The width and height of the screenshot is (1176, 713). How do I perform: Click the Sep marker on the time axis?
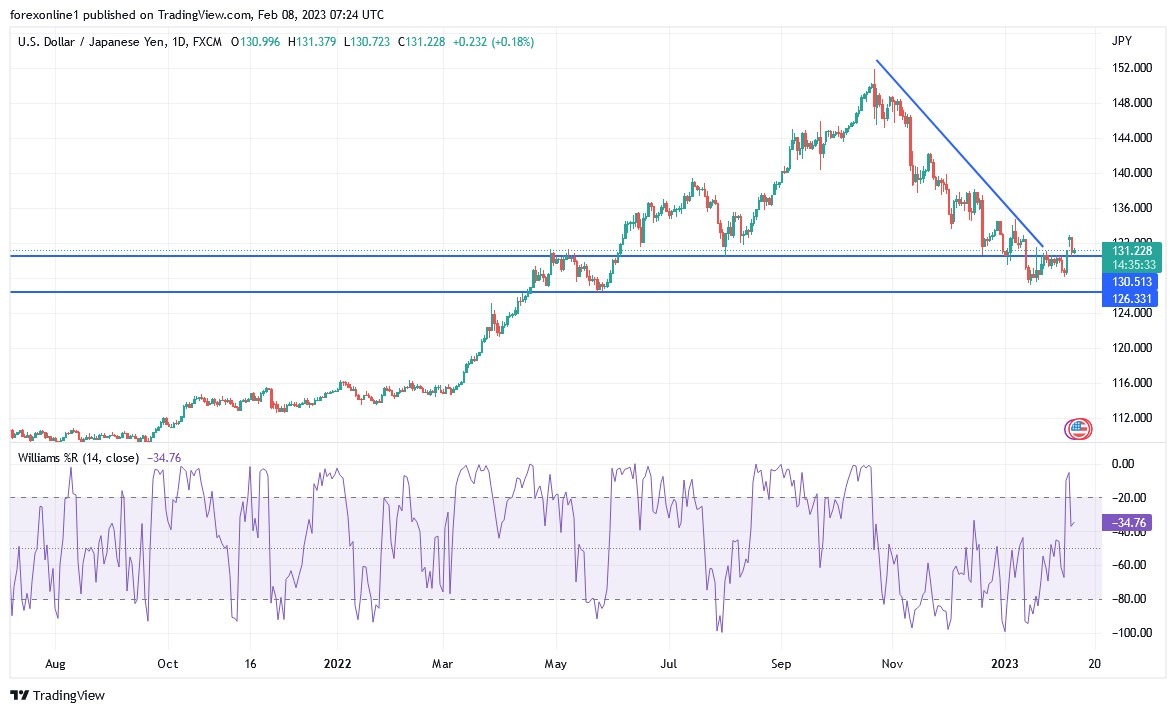(781, 664)
